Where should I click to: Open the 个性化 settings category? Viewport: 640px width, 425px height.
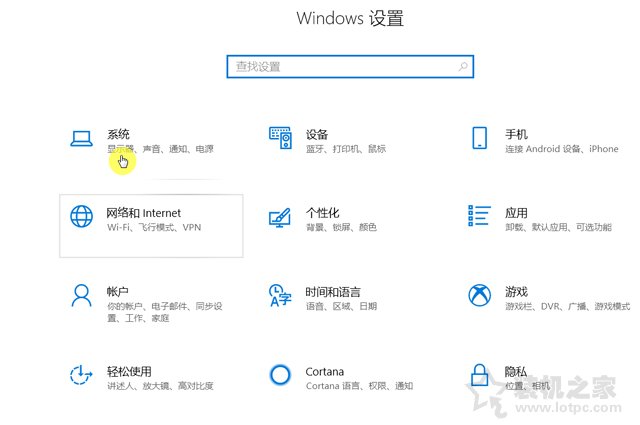click(322, 213)
